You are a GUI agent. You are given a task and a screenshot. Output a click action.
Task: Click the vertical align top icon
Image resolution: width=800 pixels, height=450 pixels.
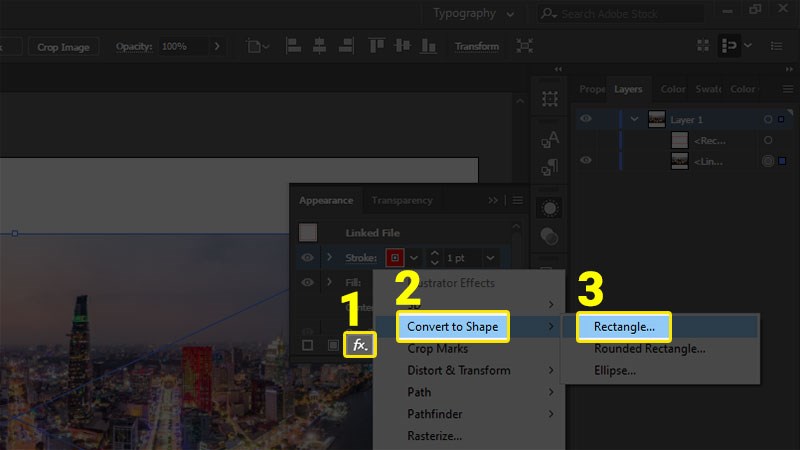tap(377, 47)
